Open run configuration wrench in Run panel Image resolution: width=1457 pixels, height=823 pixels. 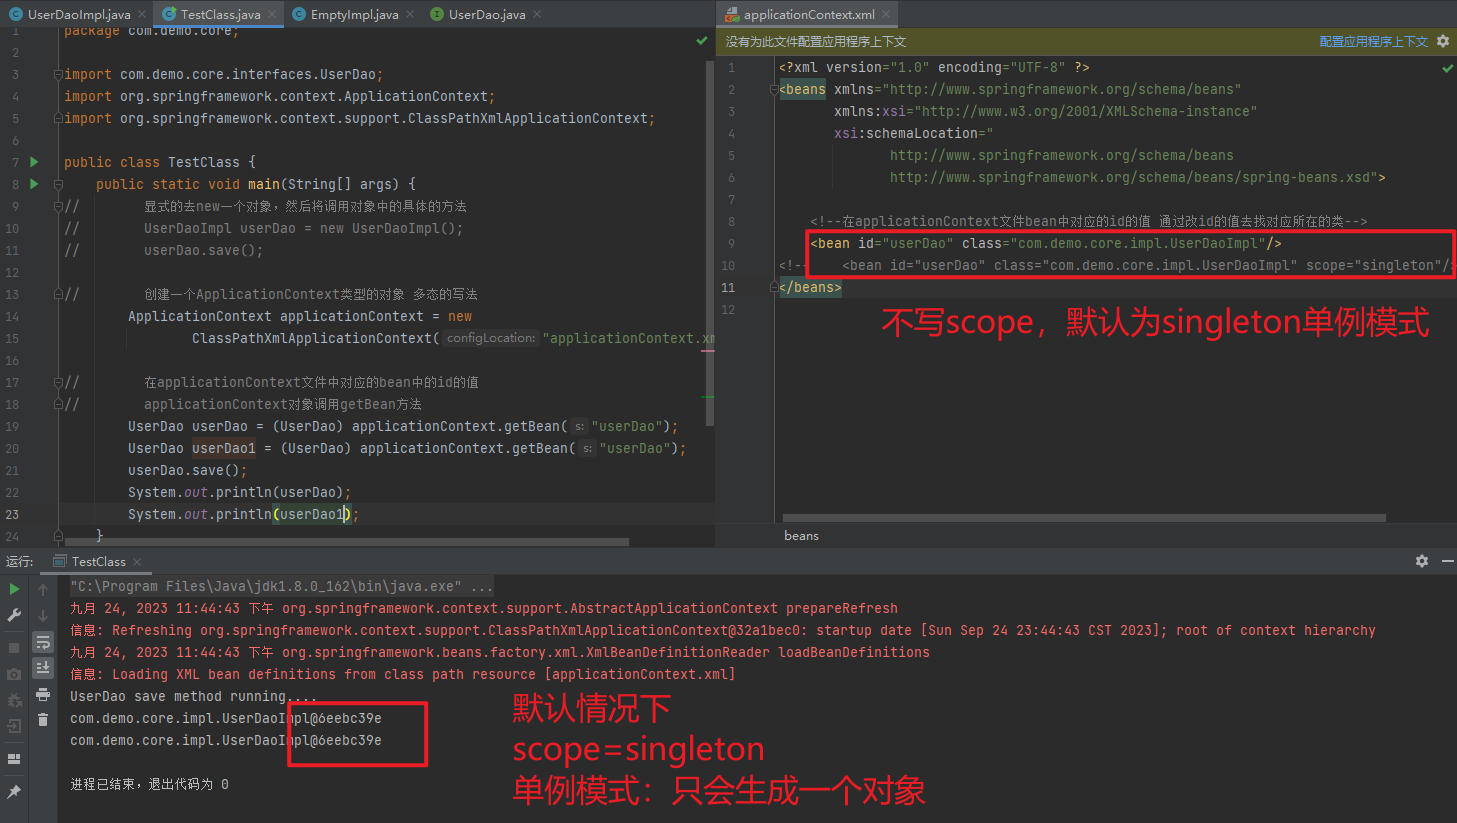14,615
